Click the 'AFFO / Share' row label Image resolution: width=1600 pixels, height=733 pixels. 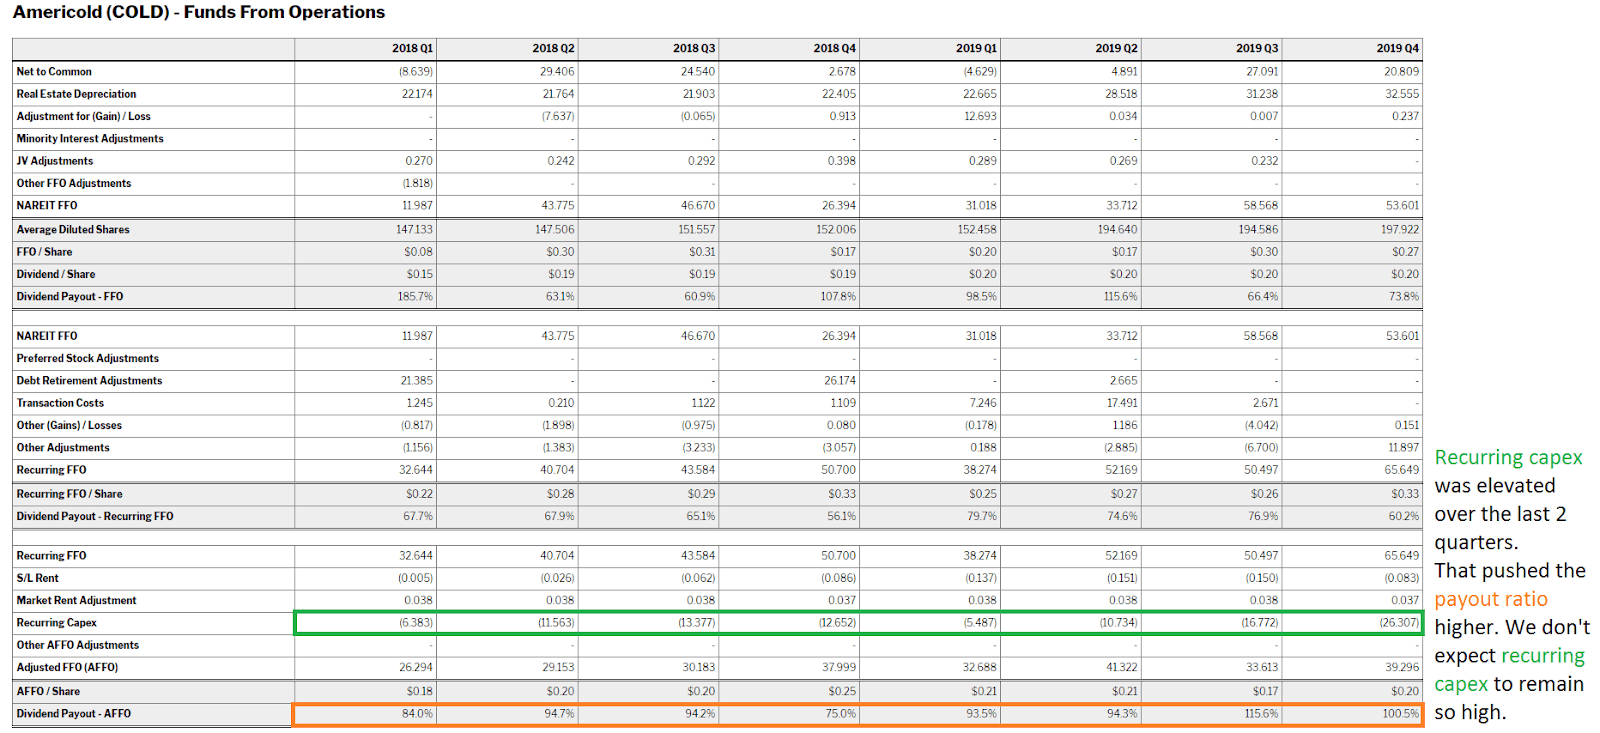(x=48, y=691)
